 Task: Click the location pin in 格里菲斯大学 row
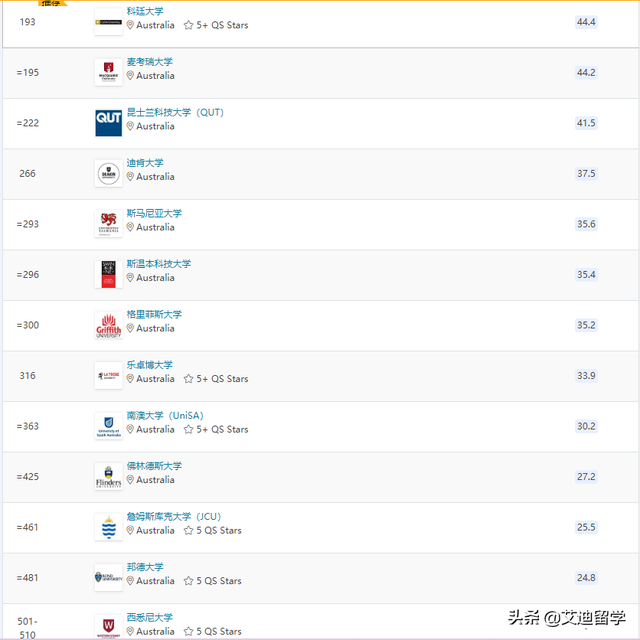point(130,328)
